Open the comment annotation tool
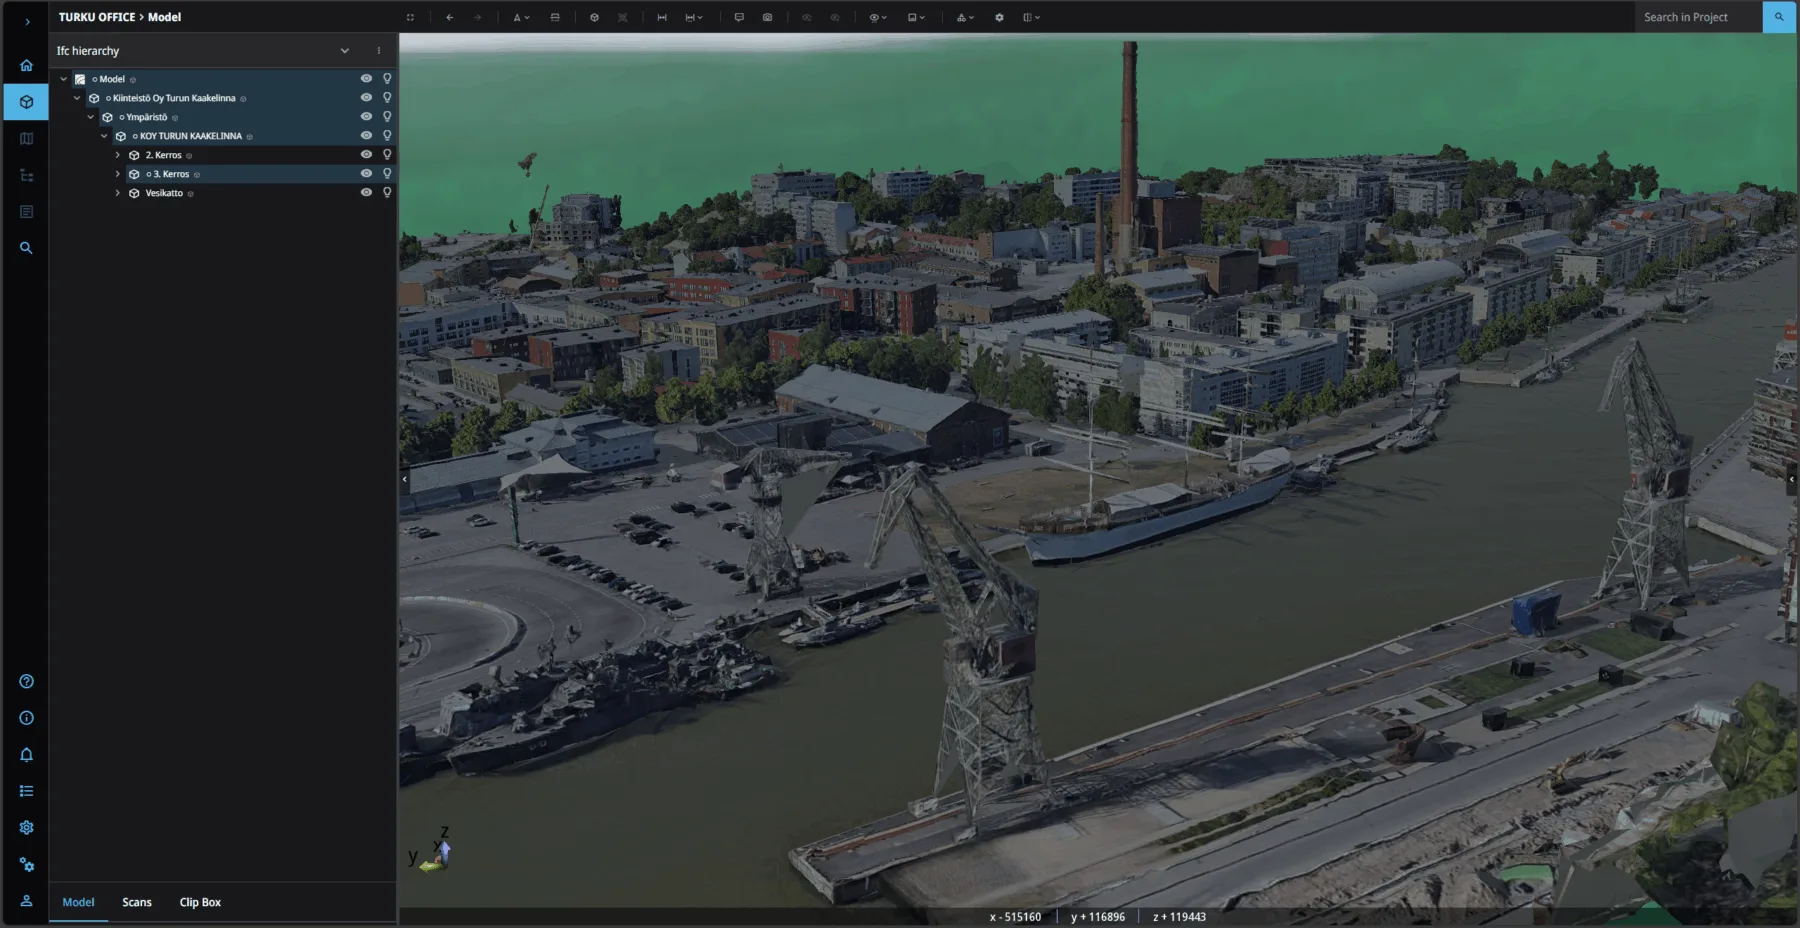Screen dimensions: 1800x928 tap(739, 17)
